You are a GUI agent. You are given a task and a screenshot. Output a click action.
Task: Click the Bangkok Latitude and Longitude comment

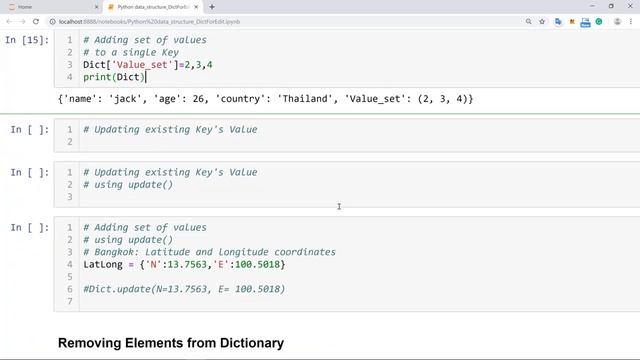(x=209, y=252)
